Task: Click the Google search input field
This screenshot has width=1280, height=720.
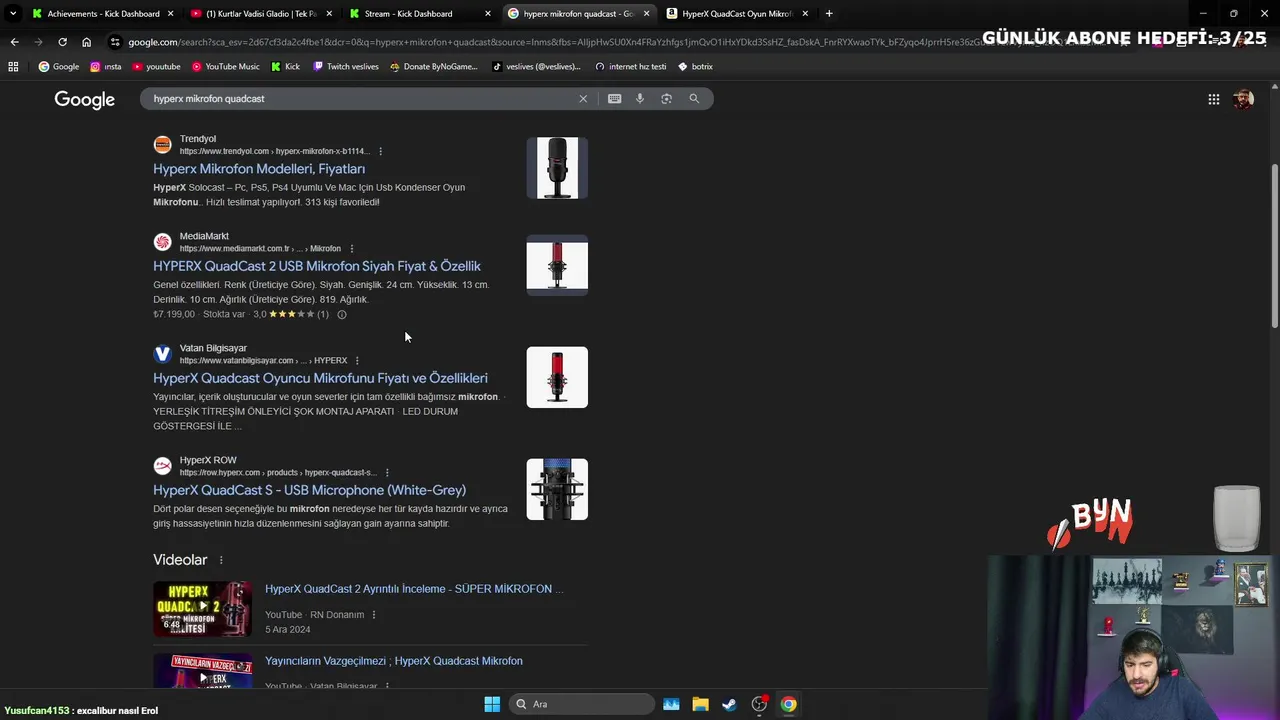Action: 360,99
